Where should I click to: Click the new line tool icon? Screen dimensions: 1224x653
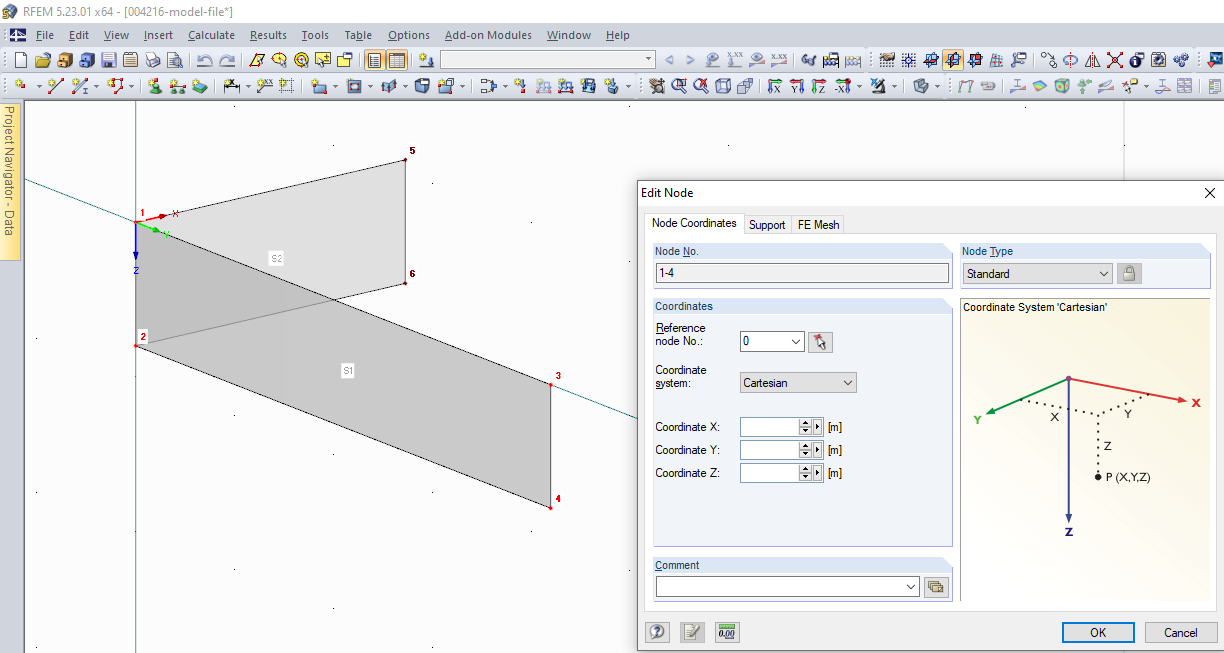tap(55, 86)
